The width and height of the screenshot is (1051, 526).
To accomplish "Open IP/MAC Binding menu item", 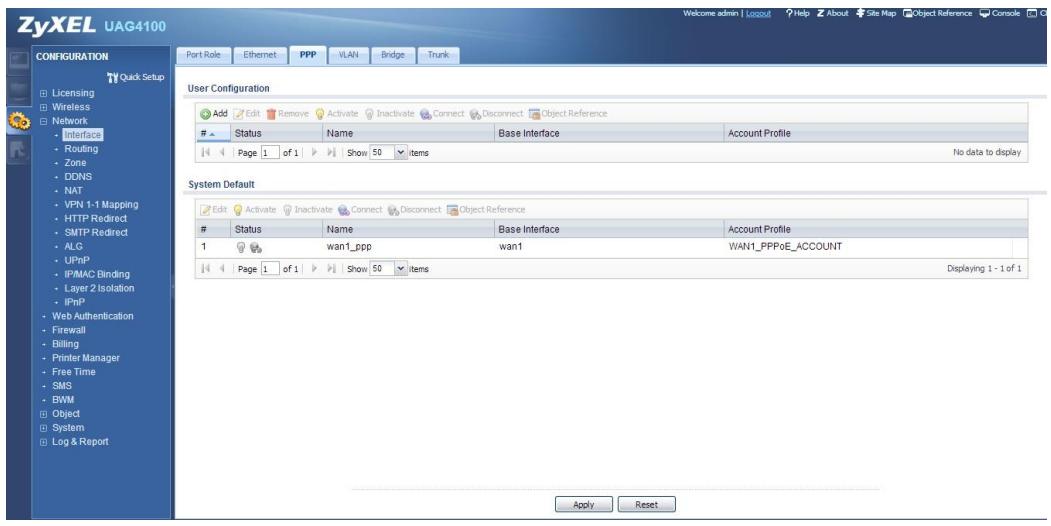I will [97, 275].
